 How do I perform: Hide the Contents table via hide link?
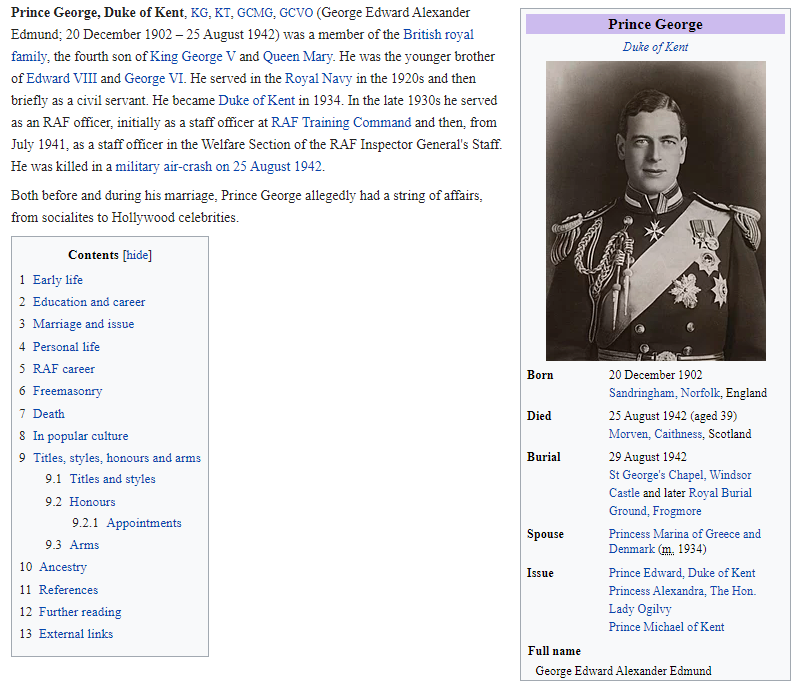(137, 255)
